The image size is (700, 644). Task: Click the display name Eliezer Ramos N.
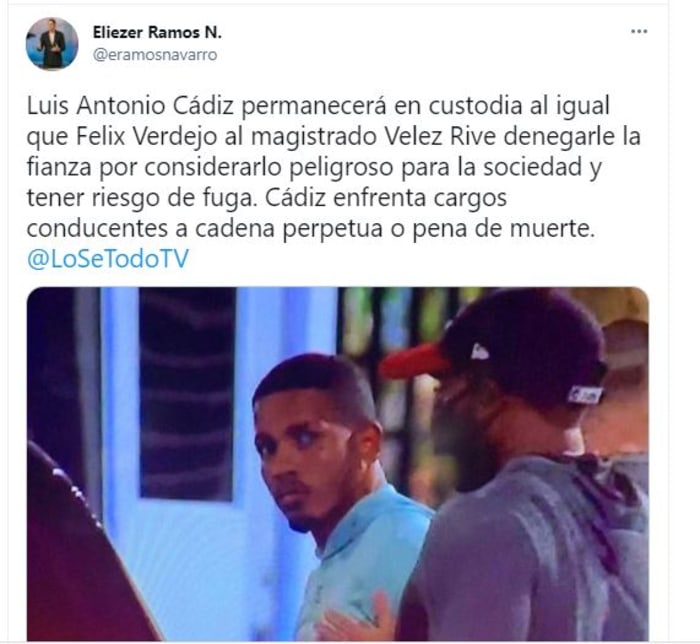point(157,32)
